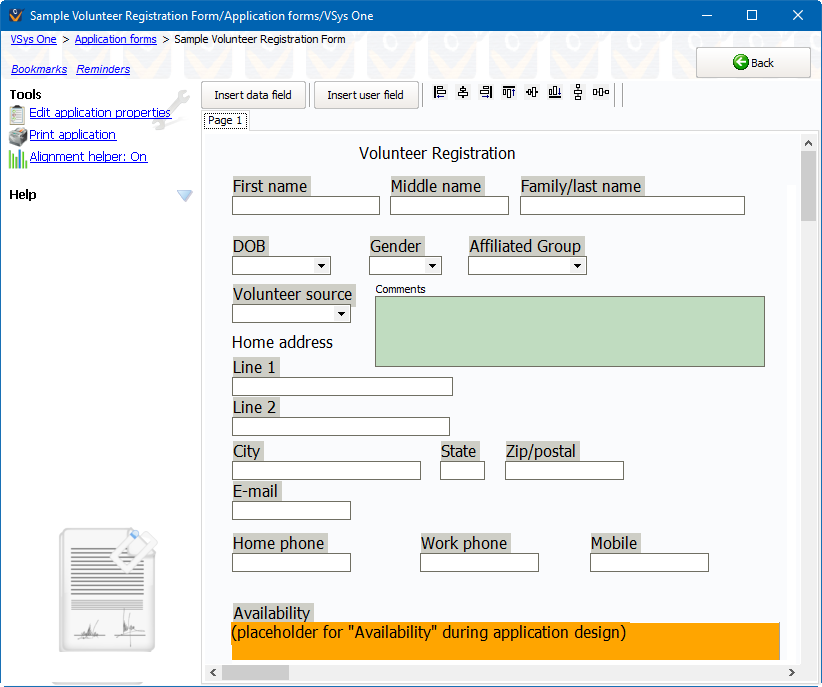This screenshot has height=687, width=822.
Task: Collapse the Help section
Action: 185,195
